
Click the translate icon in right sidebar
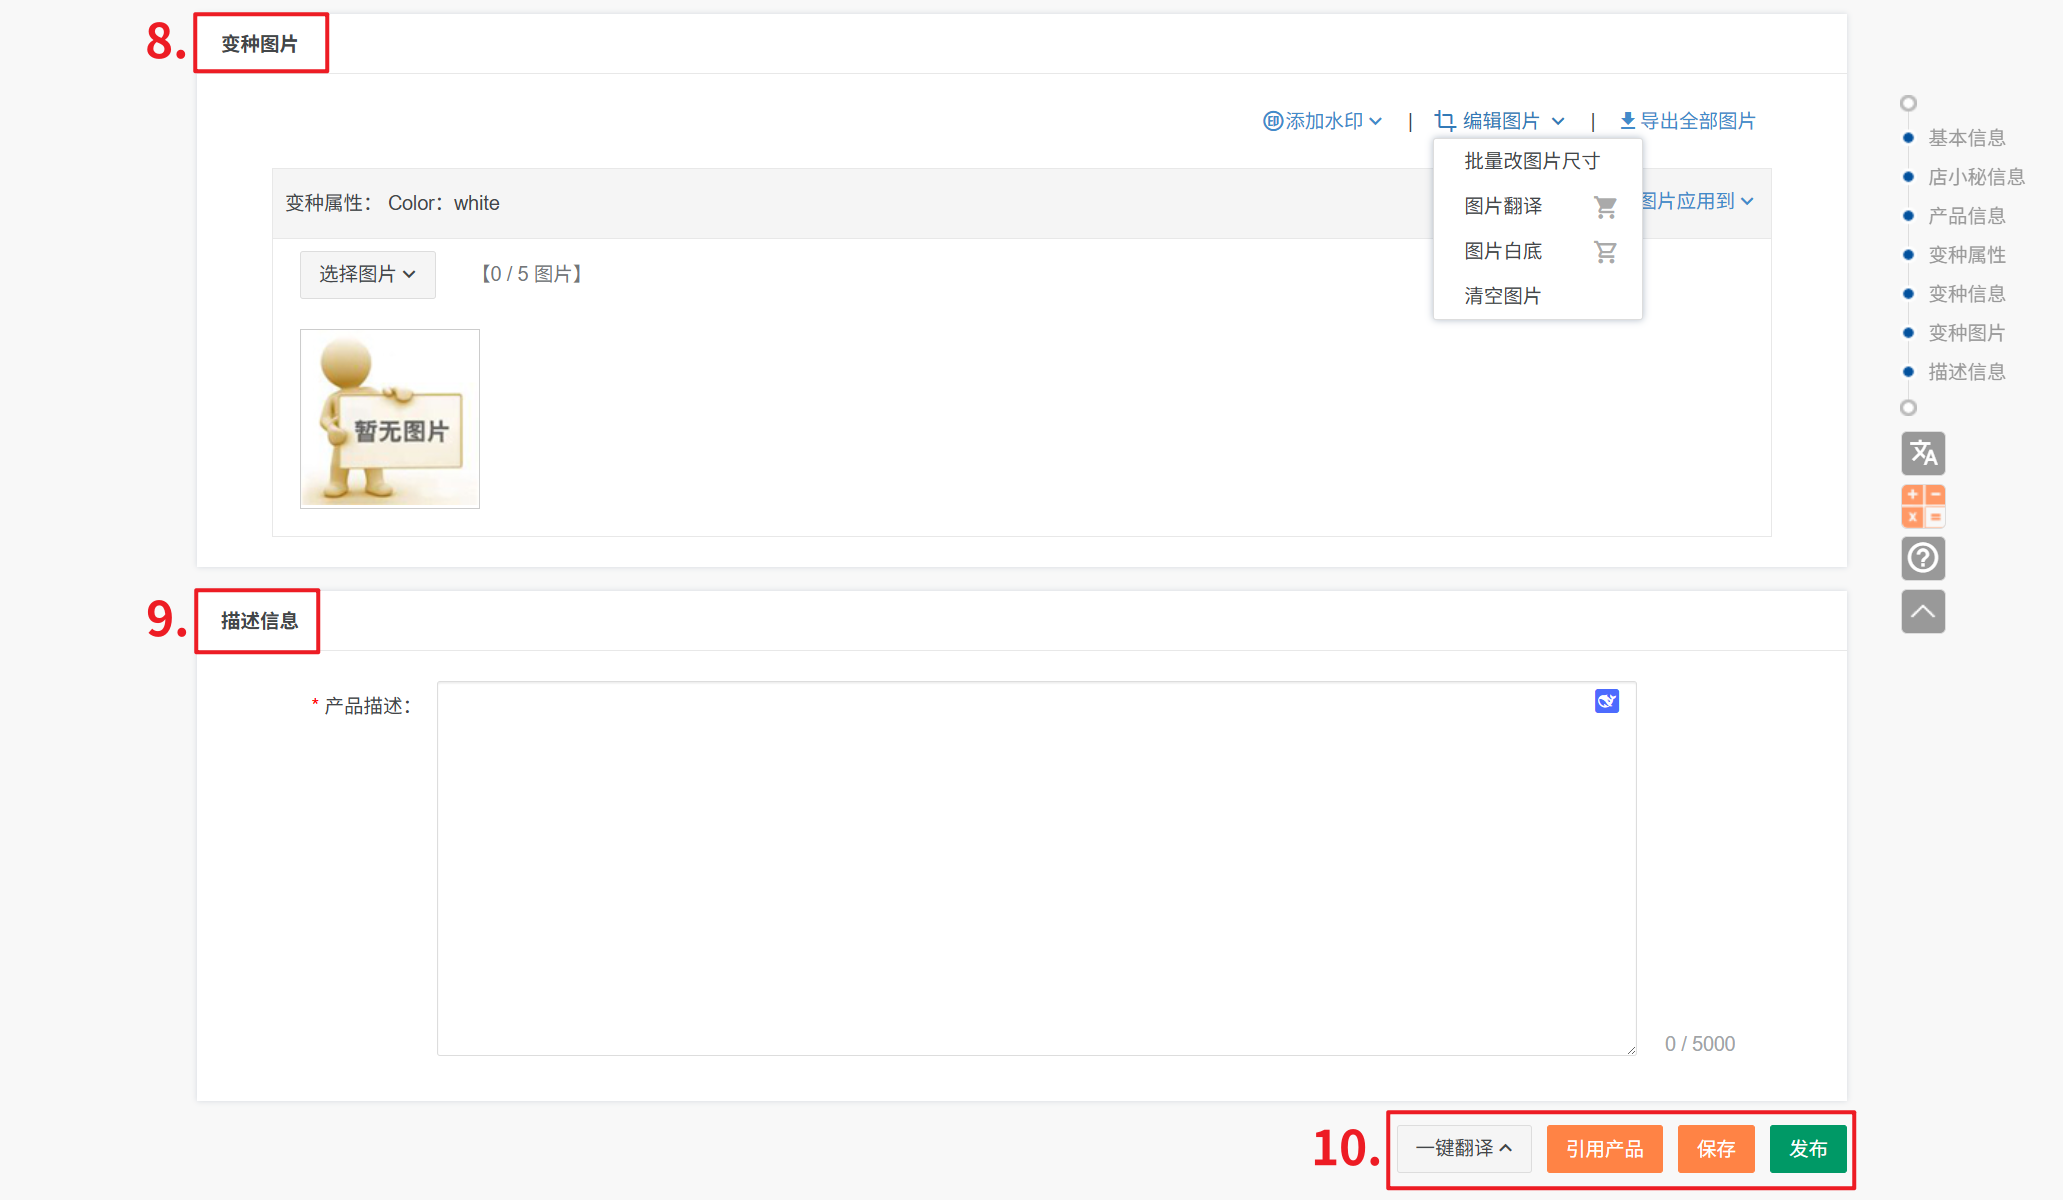pos(1922,453)
